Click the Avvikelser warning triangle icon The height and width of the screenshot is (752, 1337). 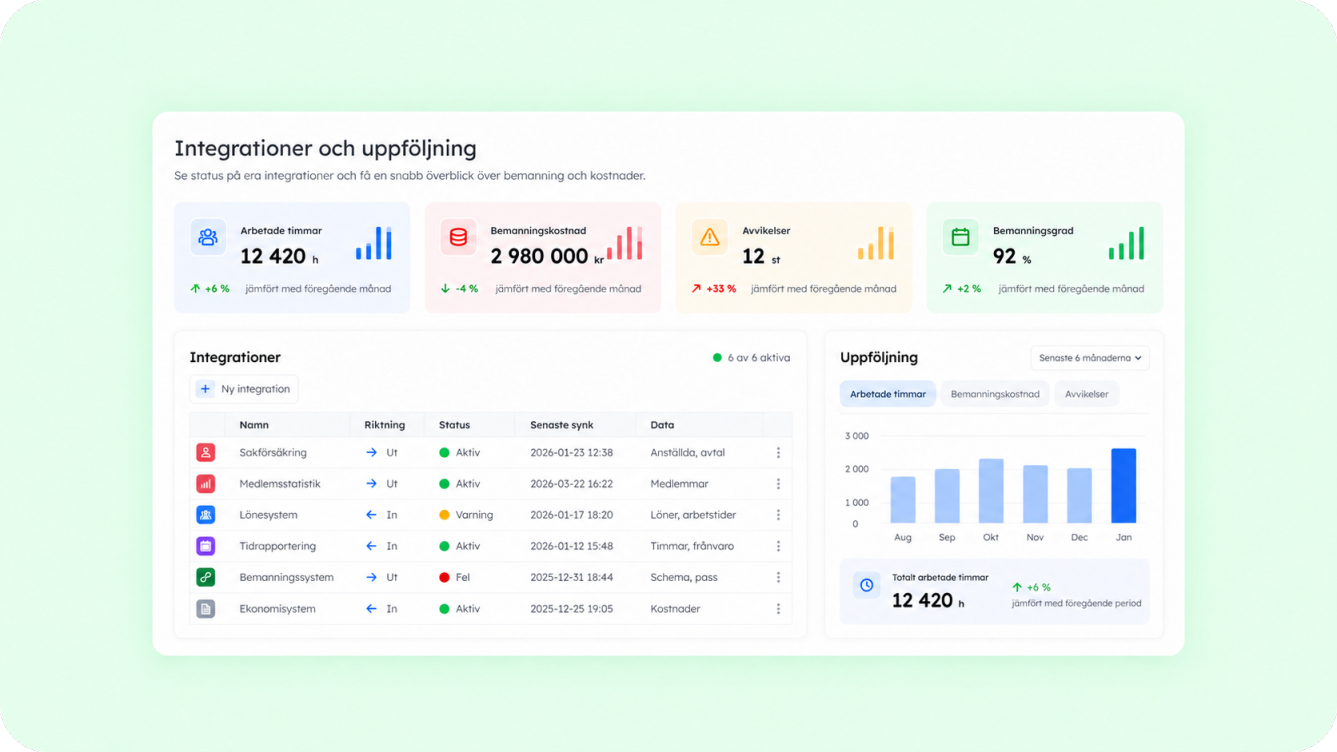pos(710,238)
